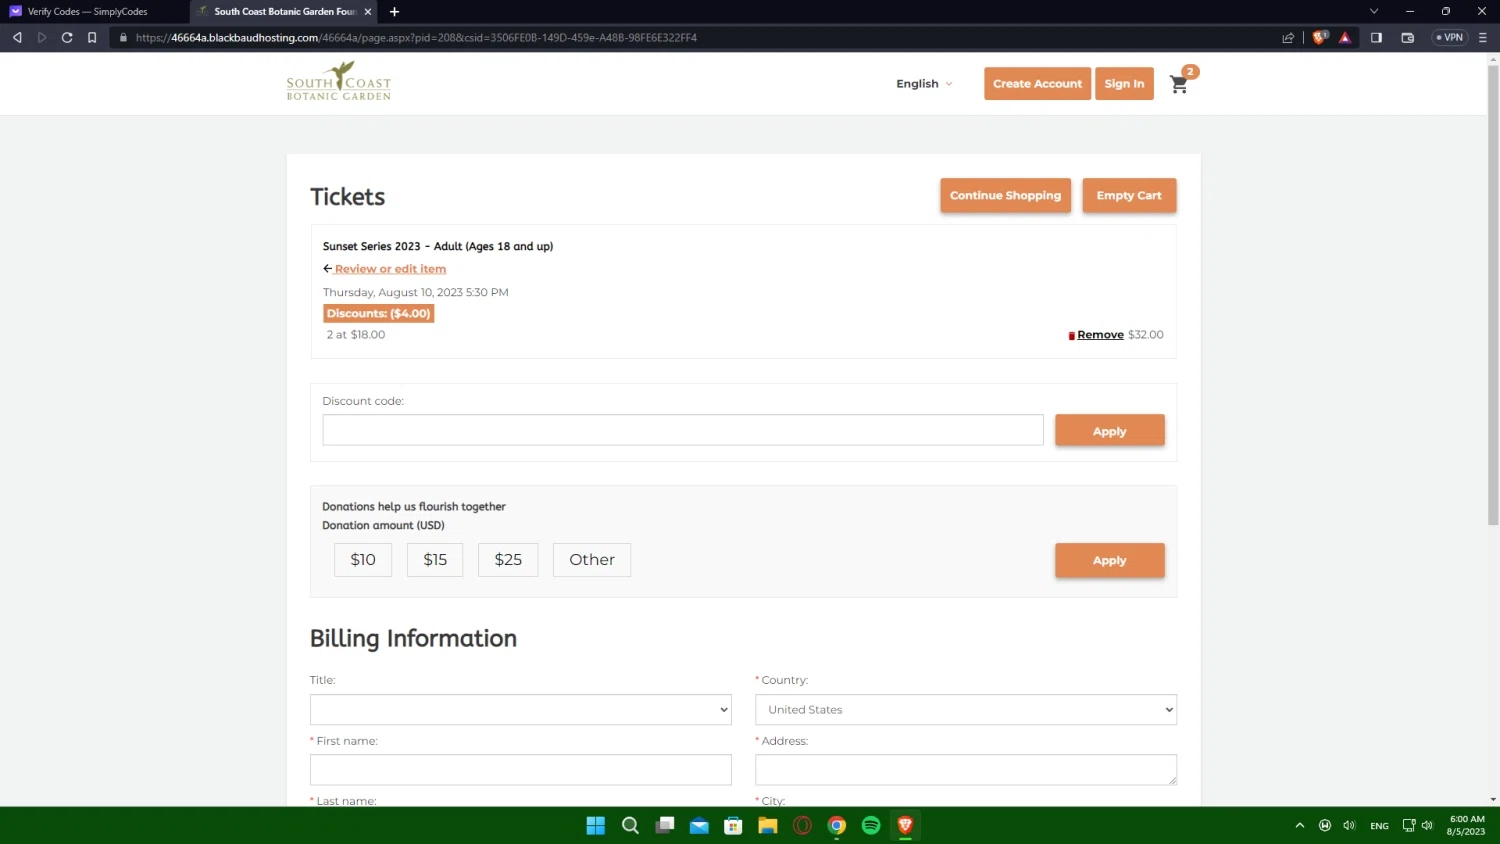Click Continue Shopping button
Image resolution: width=1500 pixels, height=844 pixels.
pyautogui.click(x=1005, y=195)
